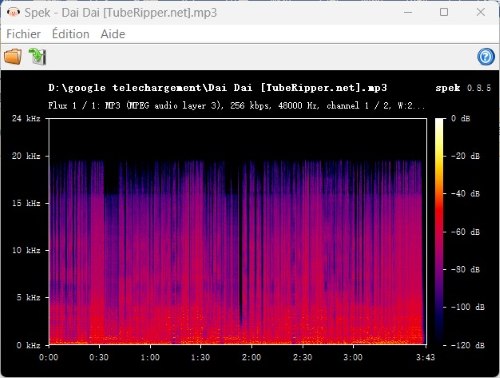Open a file with the folder icon
500x378 pixels.
[x=13, y=57]
